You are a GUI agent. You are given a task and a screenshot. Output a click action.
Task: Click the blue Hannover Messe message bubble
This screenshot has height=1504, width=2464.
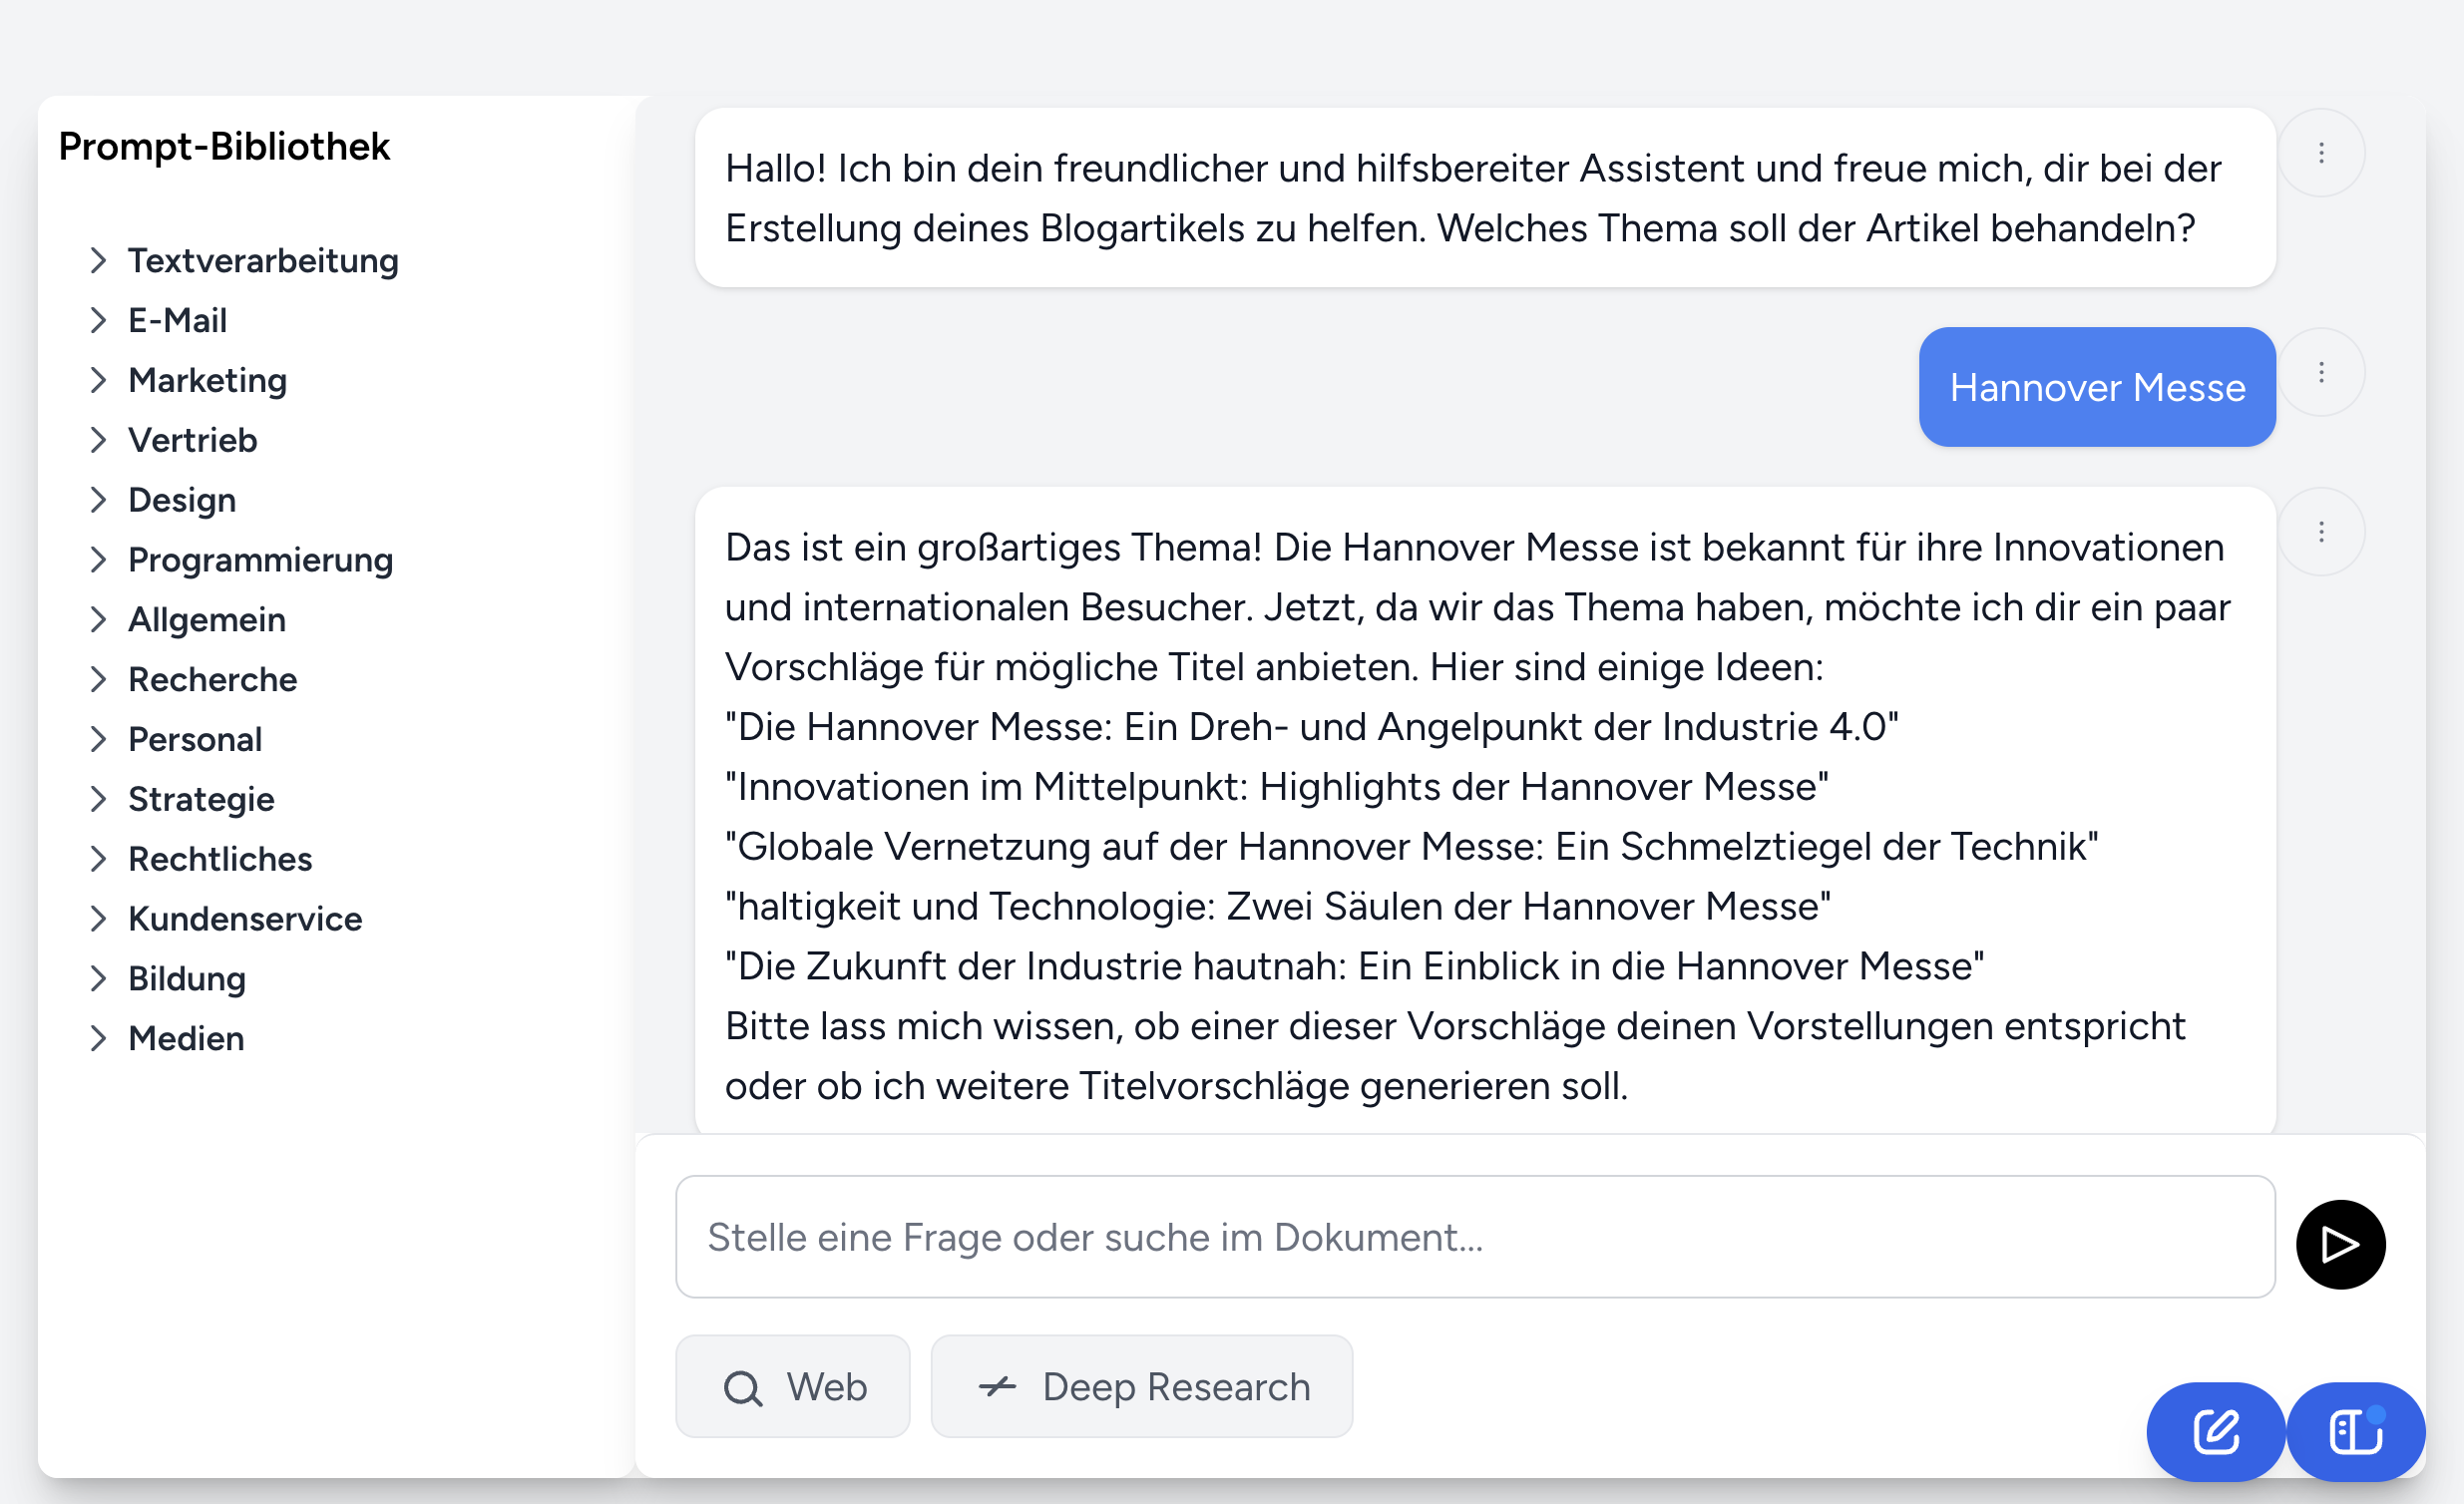2097,387
